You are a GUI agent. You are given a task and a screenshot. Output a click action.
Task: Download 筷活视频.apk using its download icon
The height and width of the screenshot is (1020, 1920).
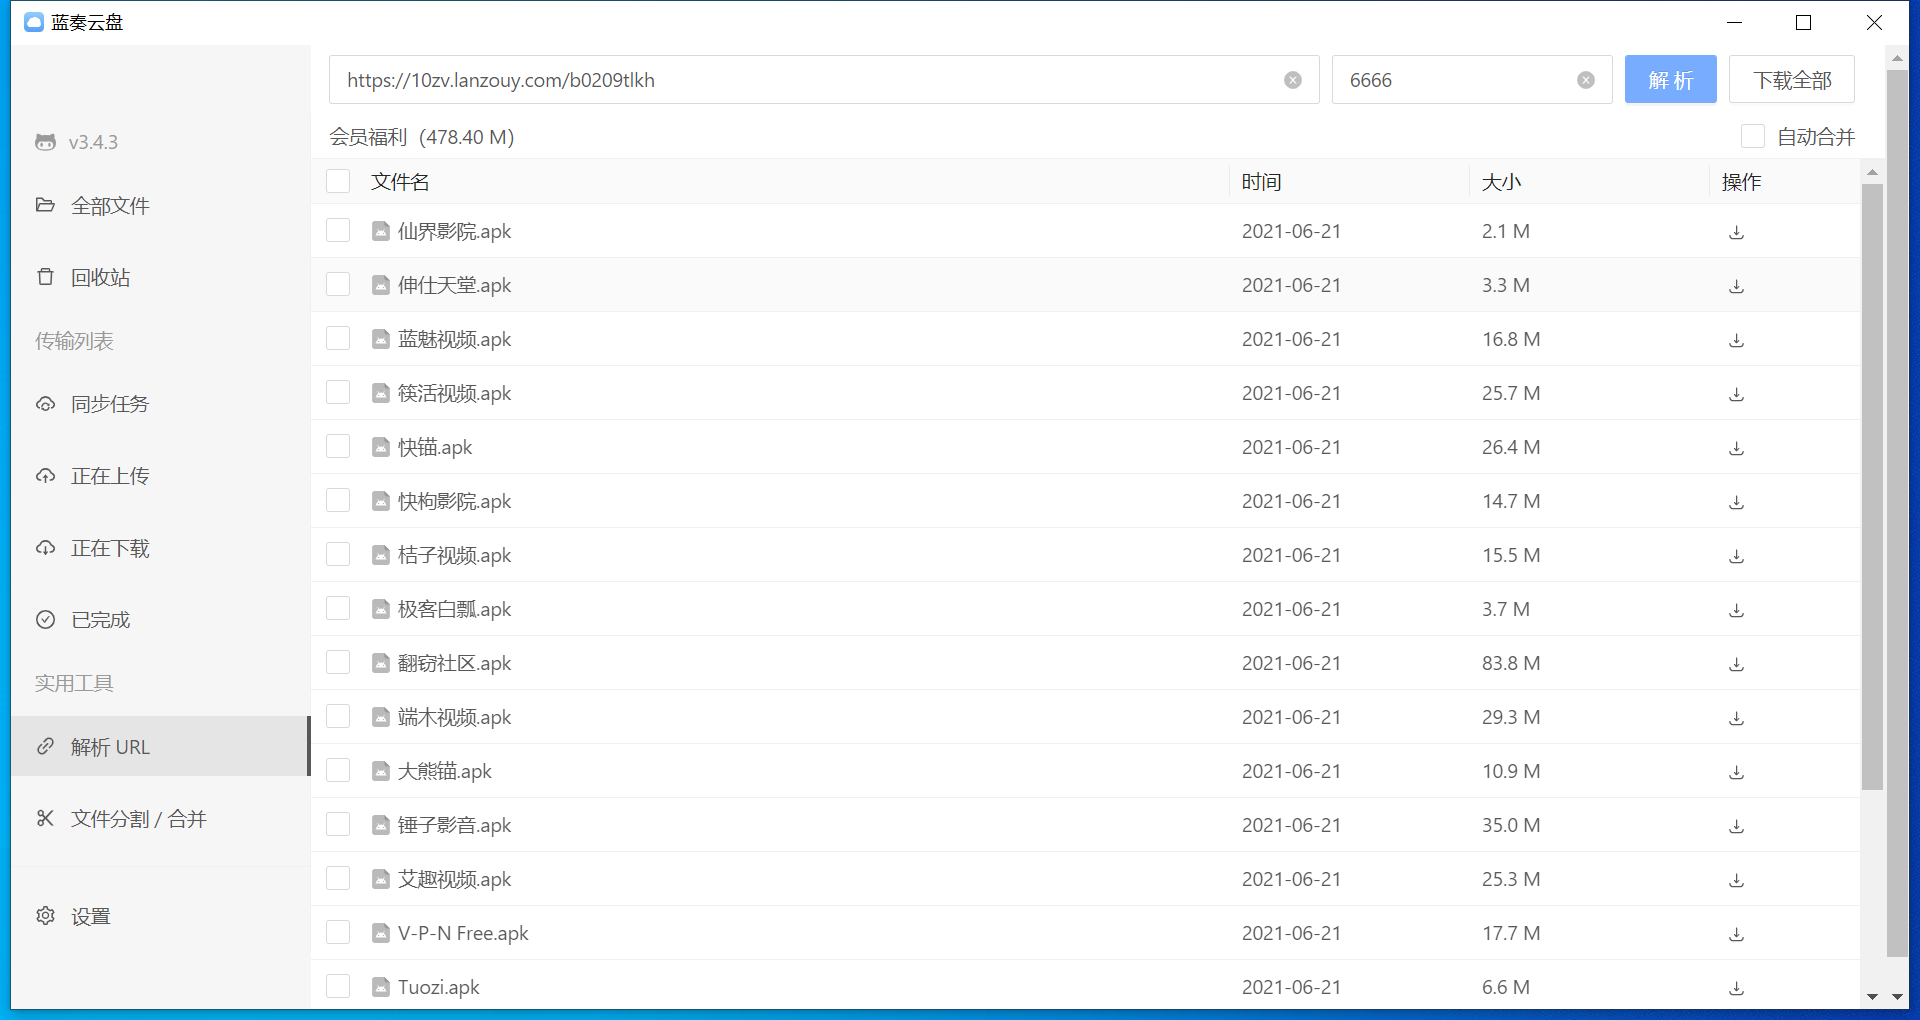pos(1737,394)
